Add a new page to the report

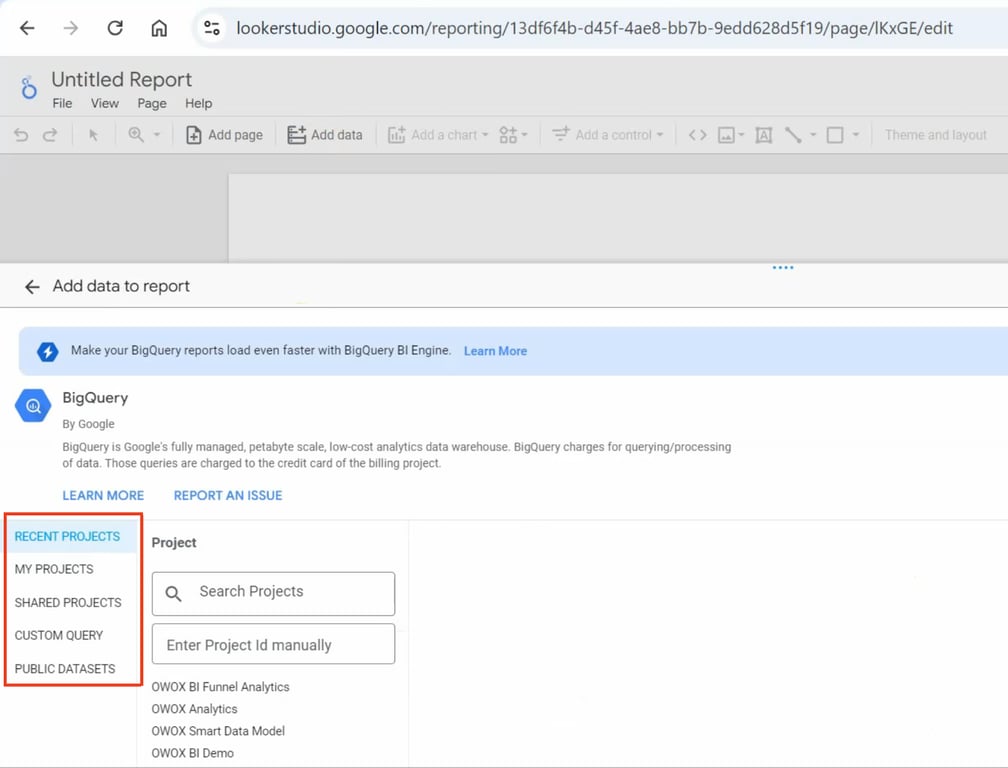tap(224, 135)
